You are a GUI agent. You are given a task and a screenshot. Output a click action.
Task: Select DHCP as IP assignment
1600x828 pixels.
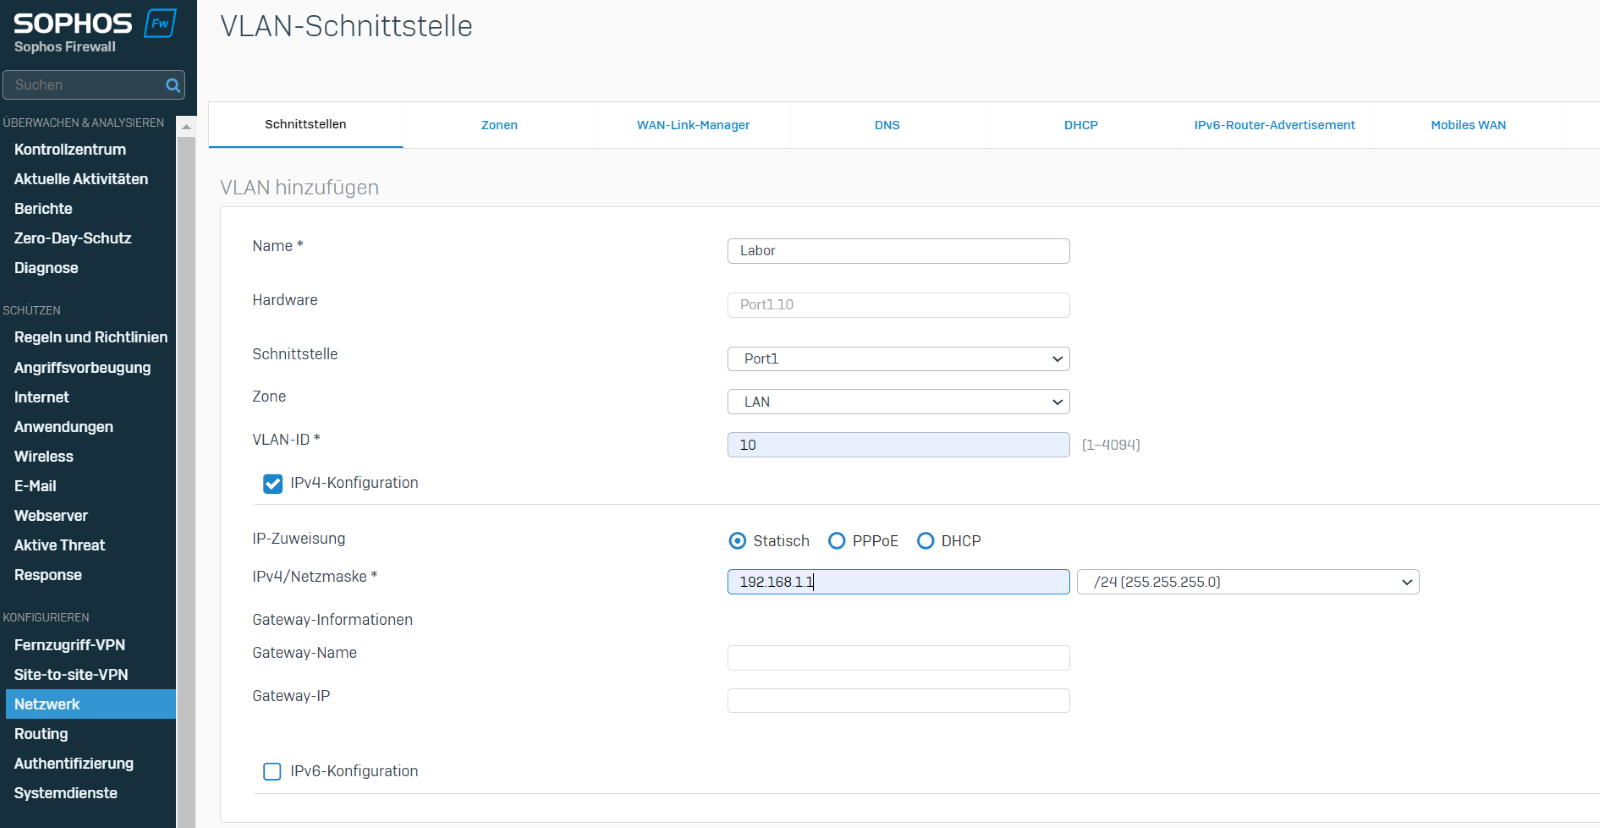coord(926,541)
